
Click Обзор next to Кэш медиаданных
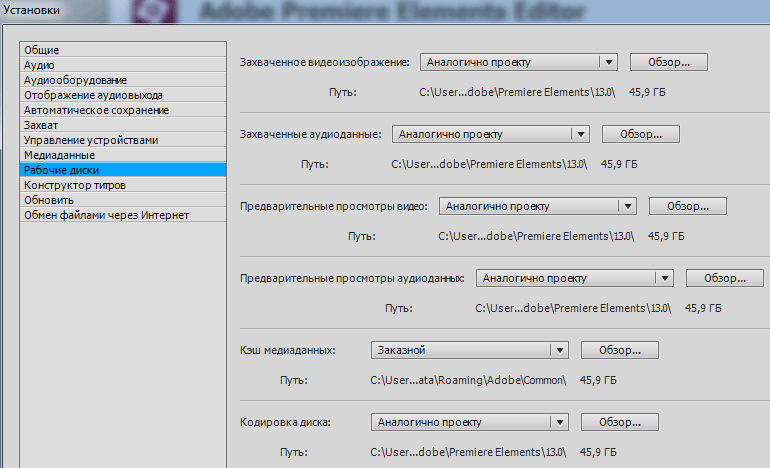pos(620,350)
